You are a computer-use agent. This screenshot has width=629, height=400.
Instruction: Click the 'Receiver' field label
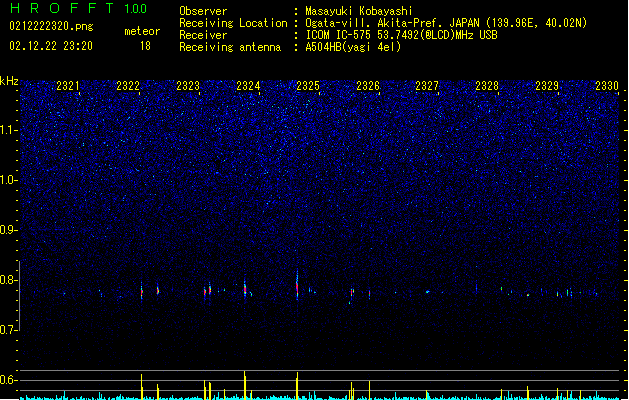click(203, 35)
